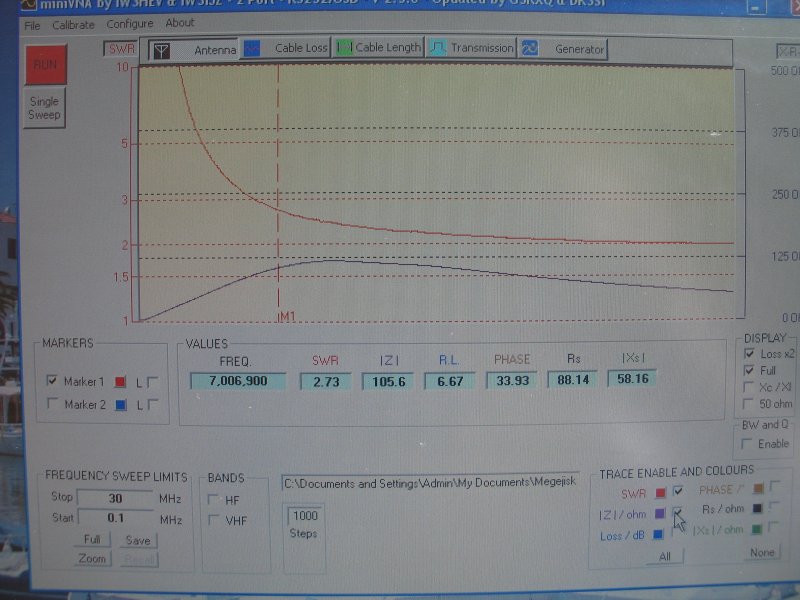Click Marker 1 red color swatch

click(x=120, y=382)
